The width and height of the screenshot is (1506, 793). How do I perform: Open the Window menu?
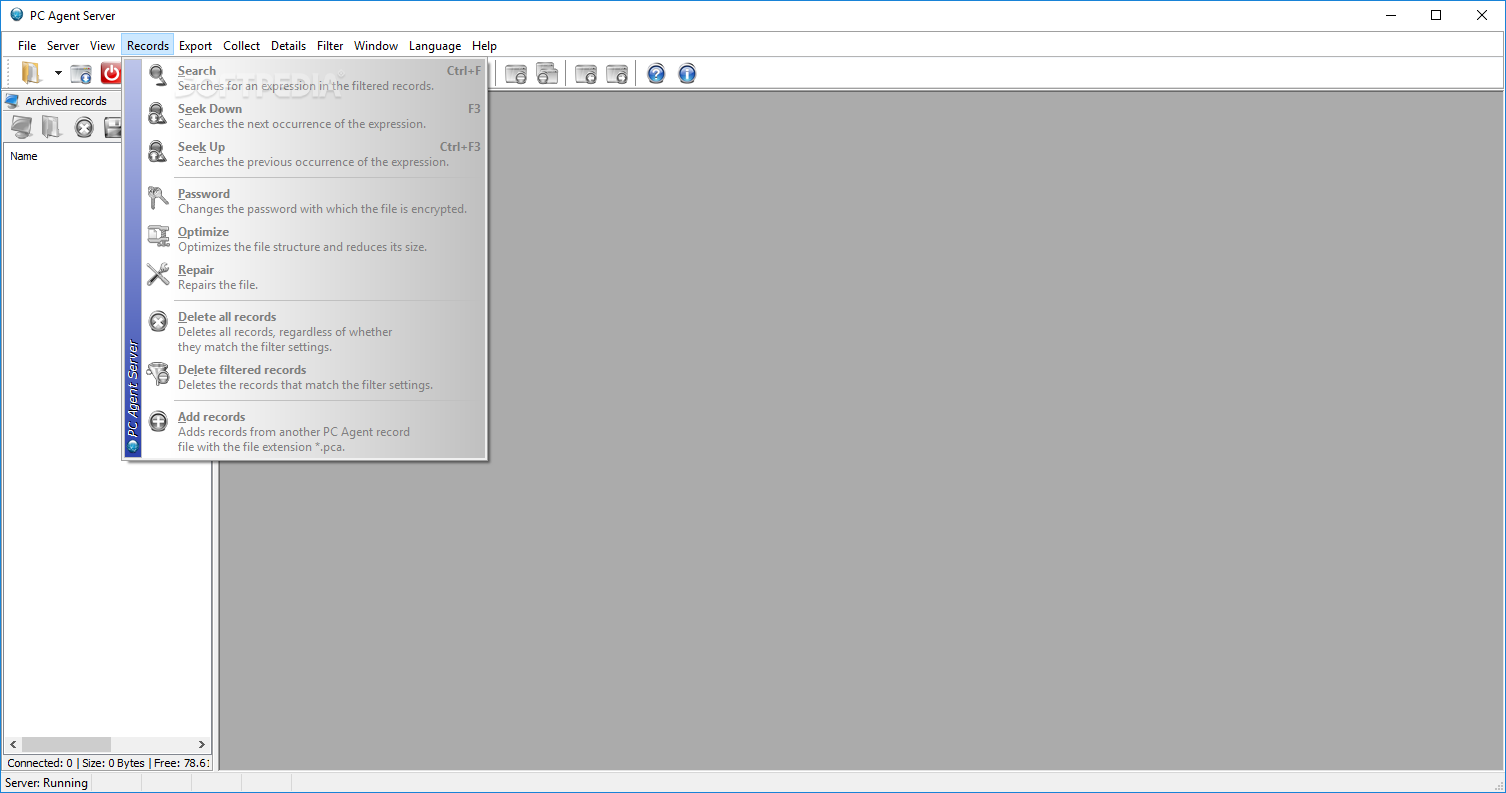(x=376, y=46)
